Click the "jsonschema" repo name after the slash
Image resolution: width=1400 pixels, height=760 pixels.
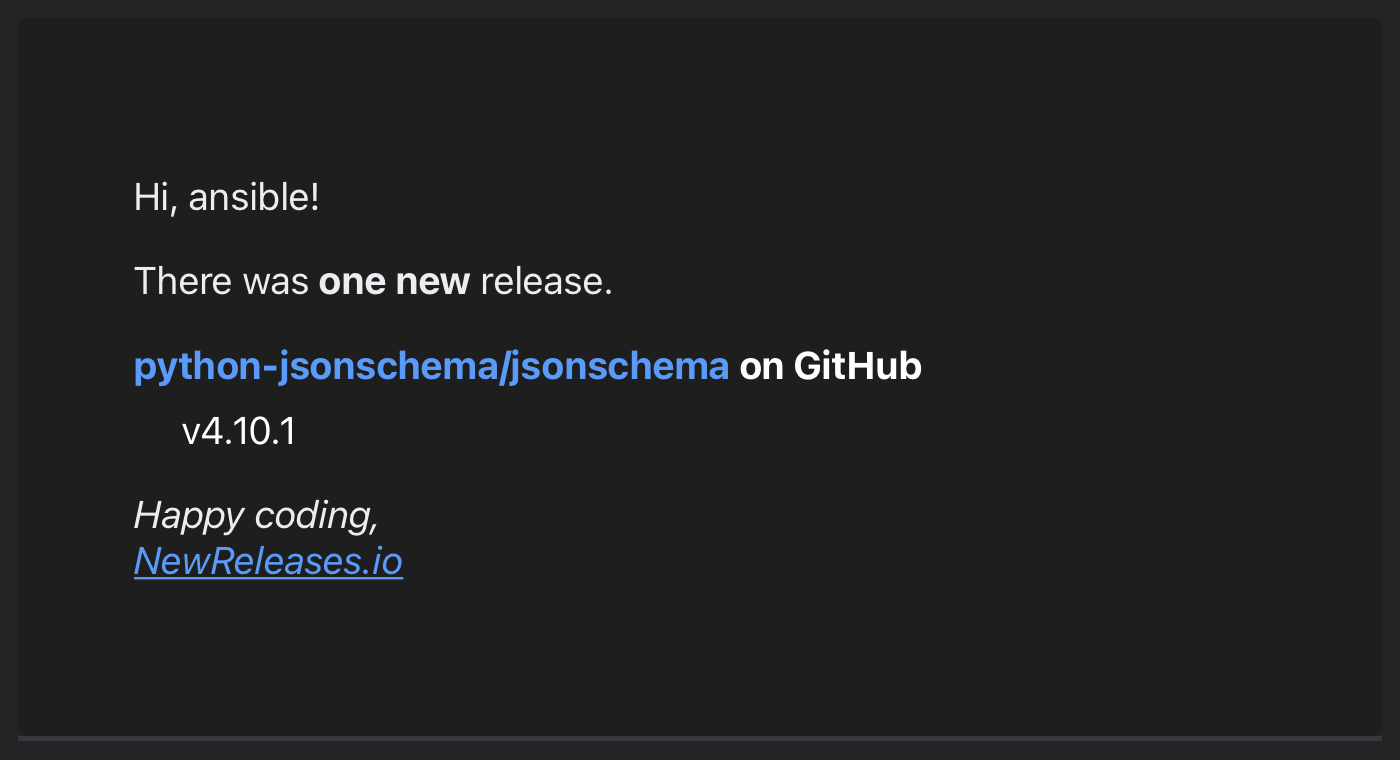619,367
